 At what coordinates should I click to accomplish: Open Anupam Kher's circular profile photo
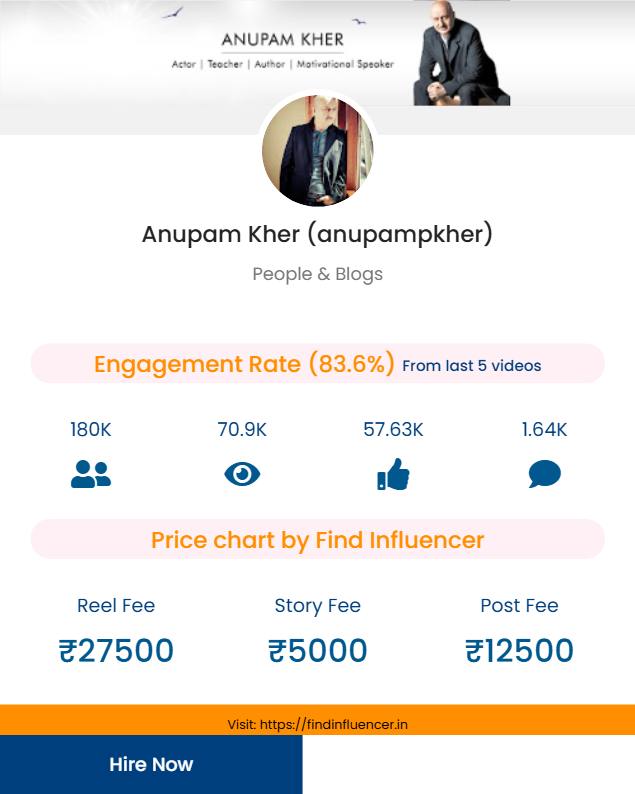click(x=318, y=151)
